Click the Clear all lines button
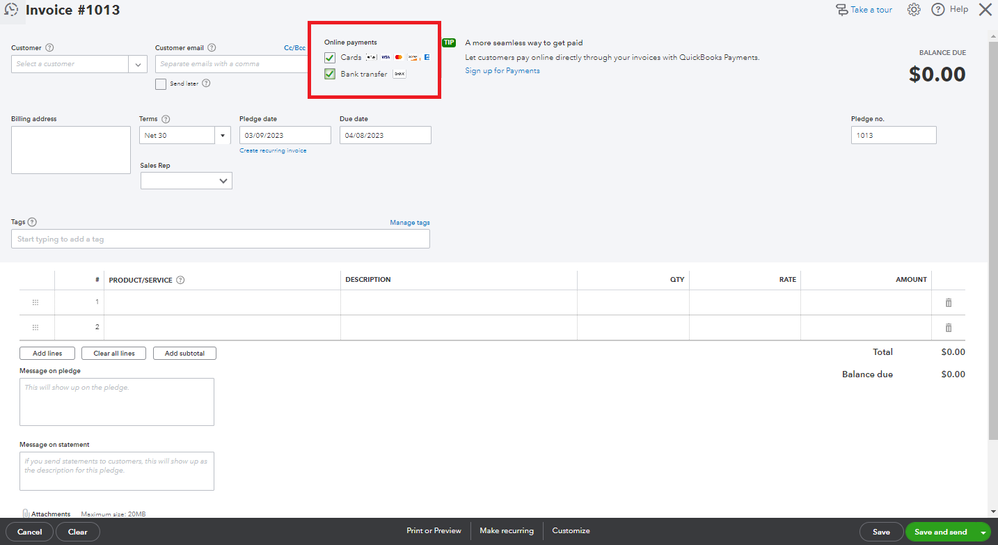This screenshot has height=545, width=998. click(x=114, y=353)
